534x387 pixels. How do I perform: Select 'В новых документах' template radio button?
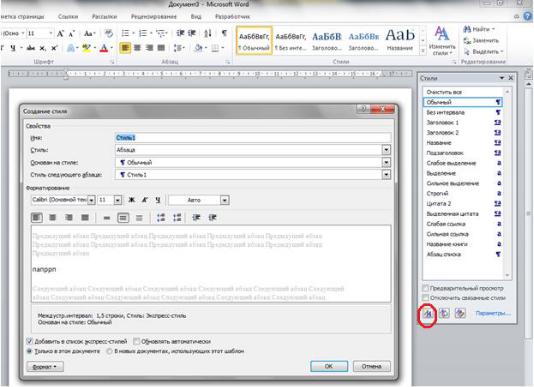coord(109,351)
